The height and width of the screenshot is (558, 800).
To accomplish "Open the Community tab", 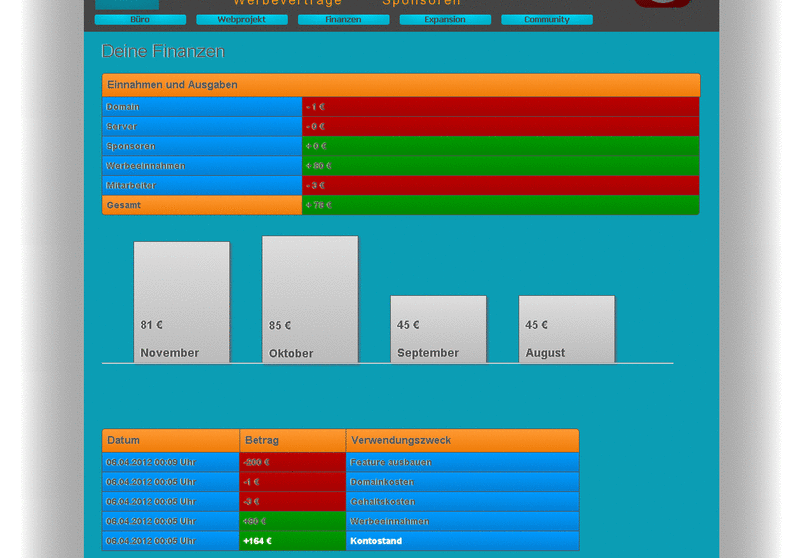I will pyautogui.click(x=547, y=19).
